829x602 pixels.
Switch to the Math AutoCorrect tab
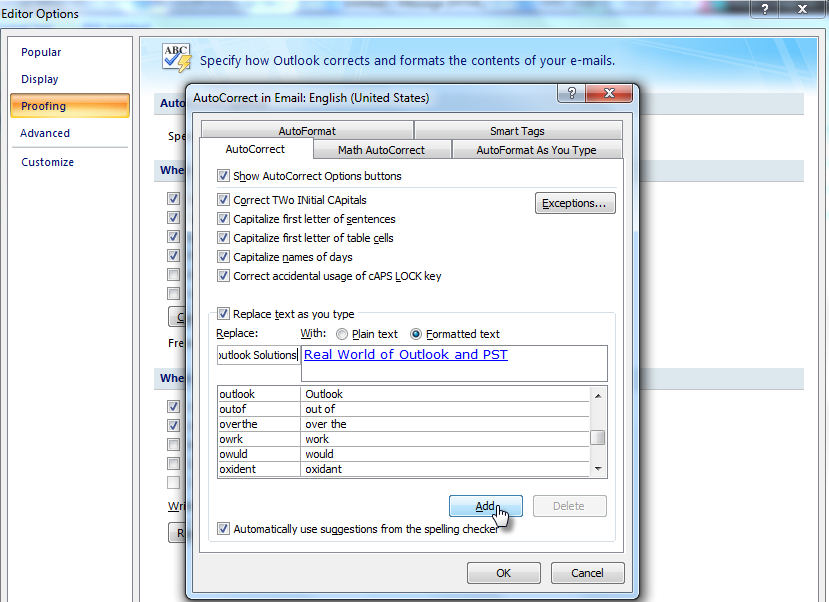coord(381,150)
